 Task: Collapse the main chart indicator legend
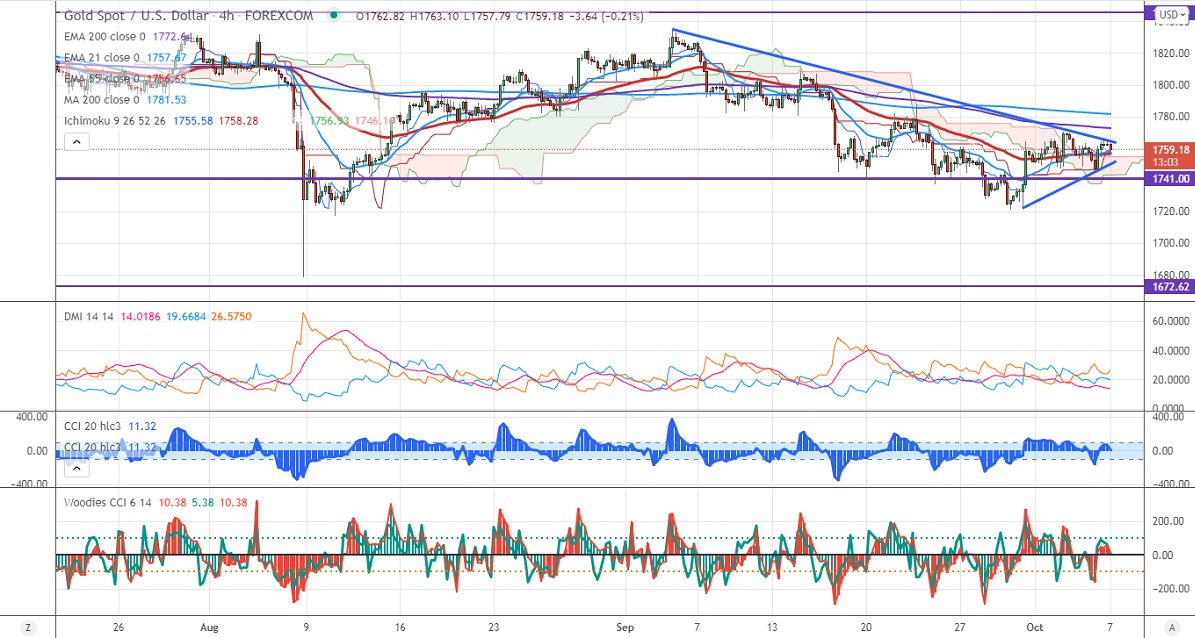point(77,141)
